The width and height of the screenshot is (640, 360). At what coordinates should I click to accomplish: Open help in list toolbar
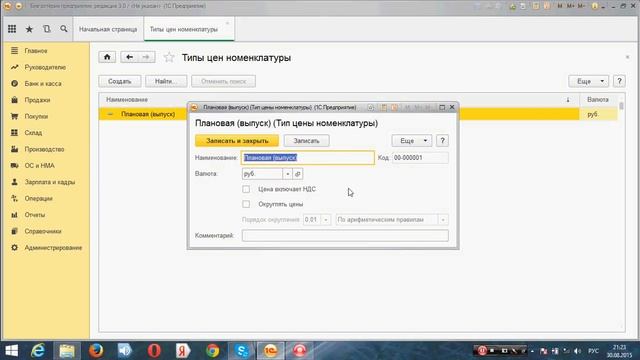click(x=619, y=81)
